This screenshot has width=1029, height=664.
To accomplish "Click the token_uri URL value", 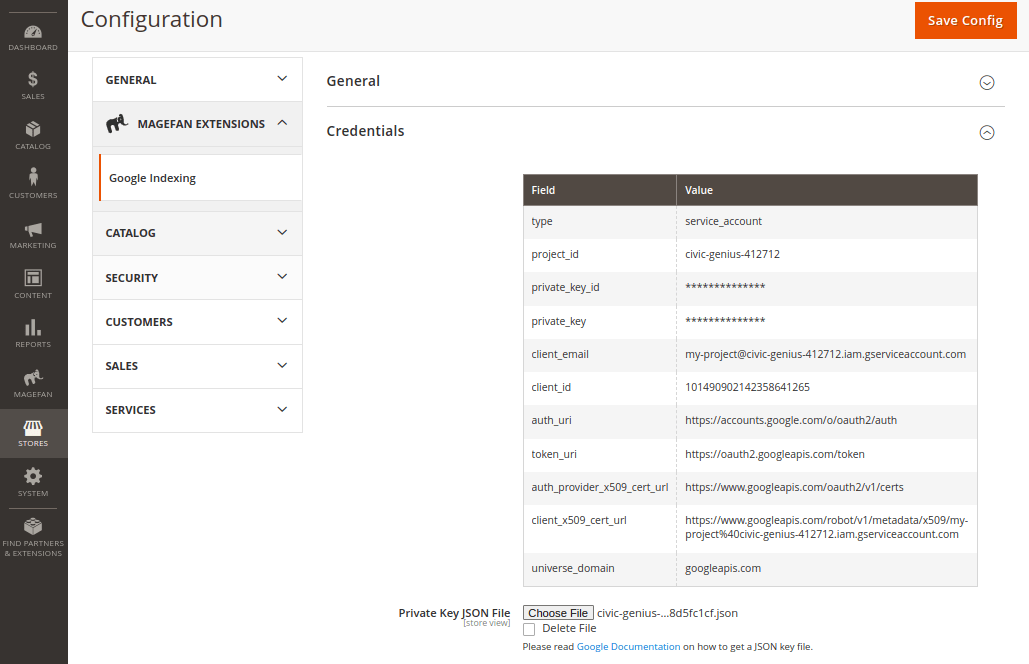I will pyautogui.click(x=774, y=454).
